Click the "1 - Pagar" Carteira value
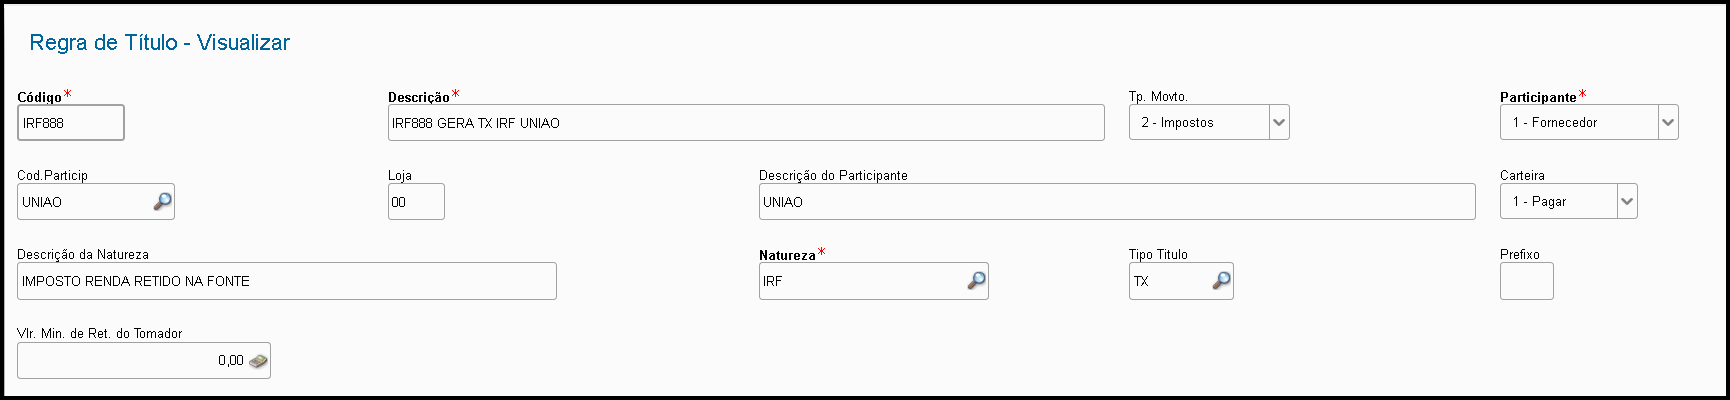The image size is (1730, 400). [x=1557, y=202]
